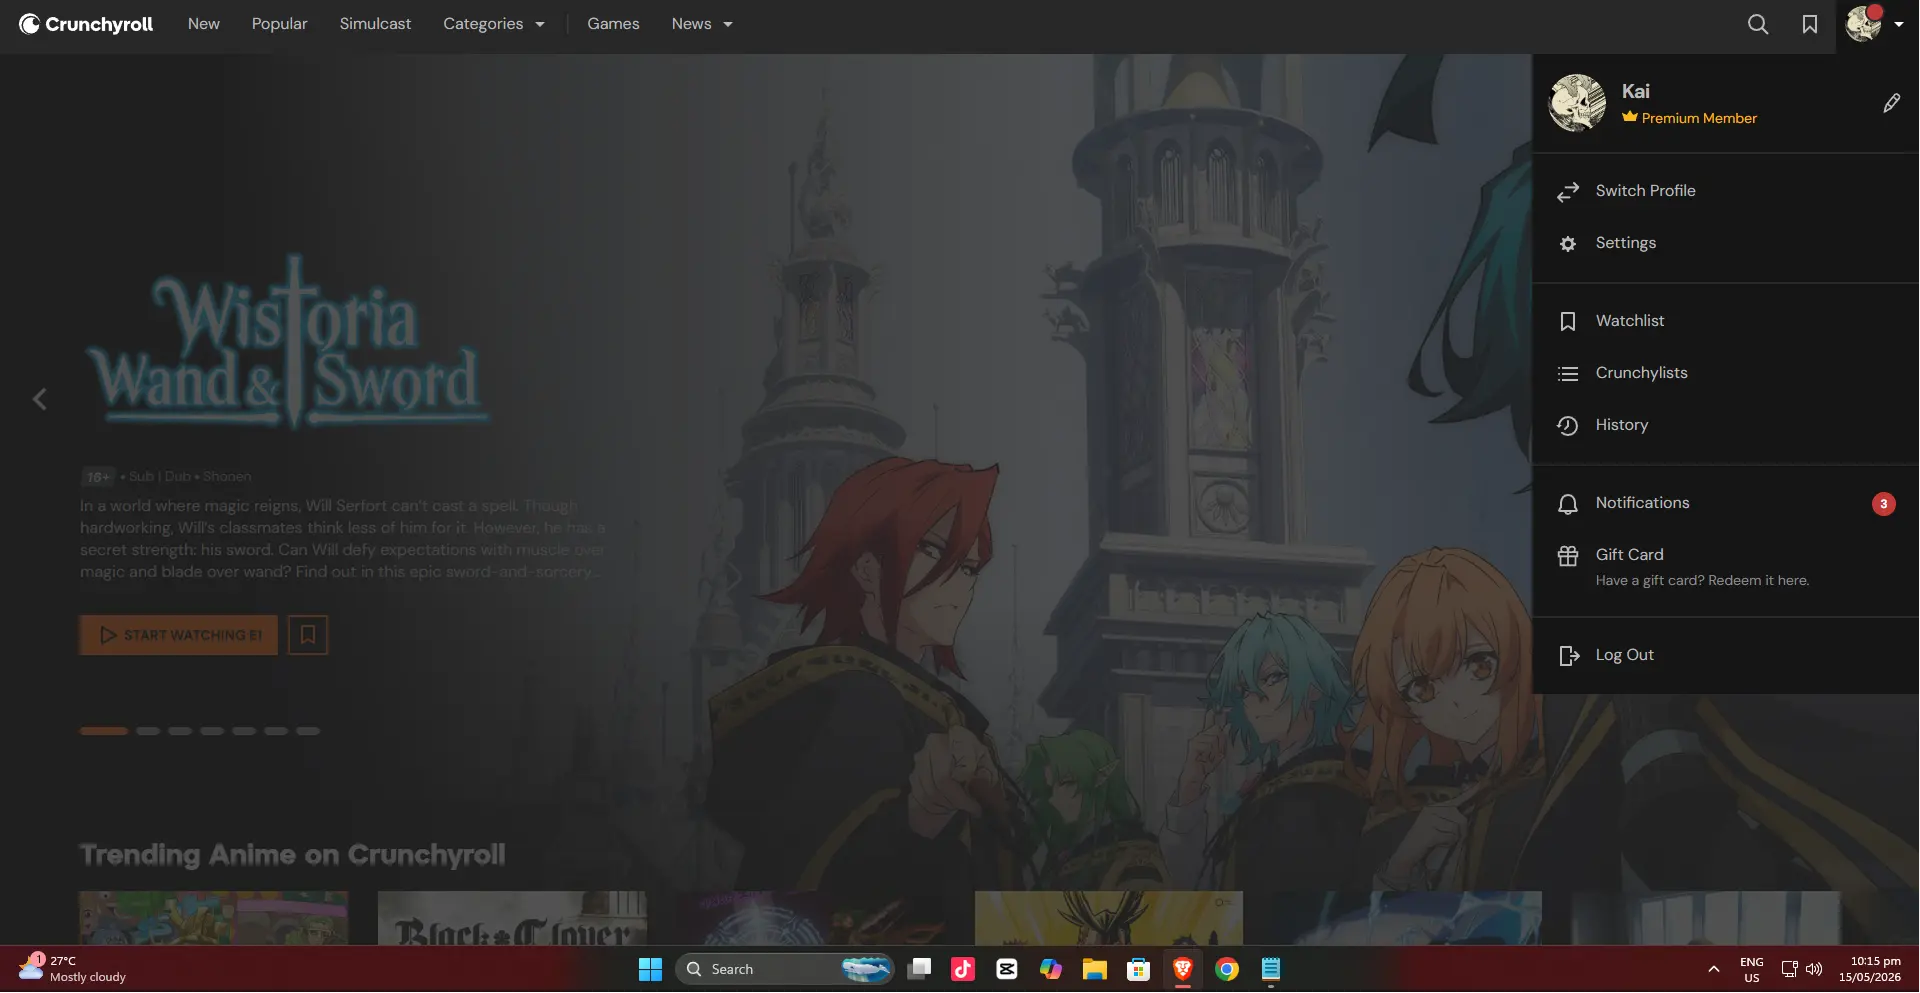Click the Crunchyroll logo

(86, 24)
